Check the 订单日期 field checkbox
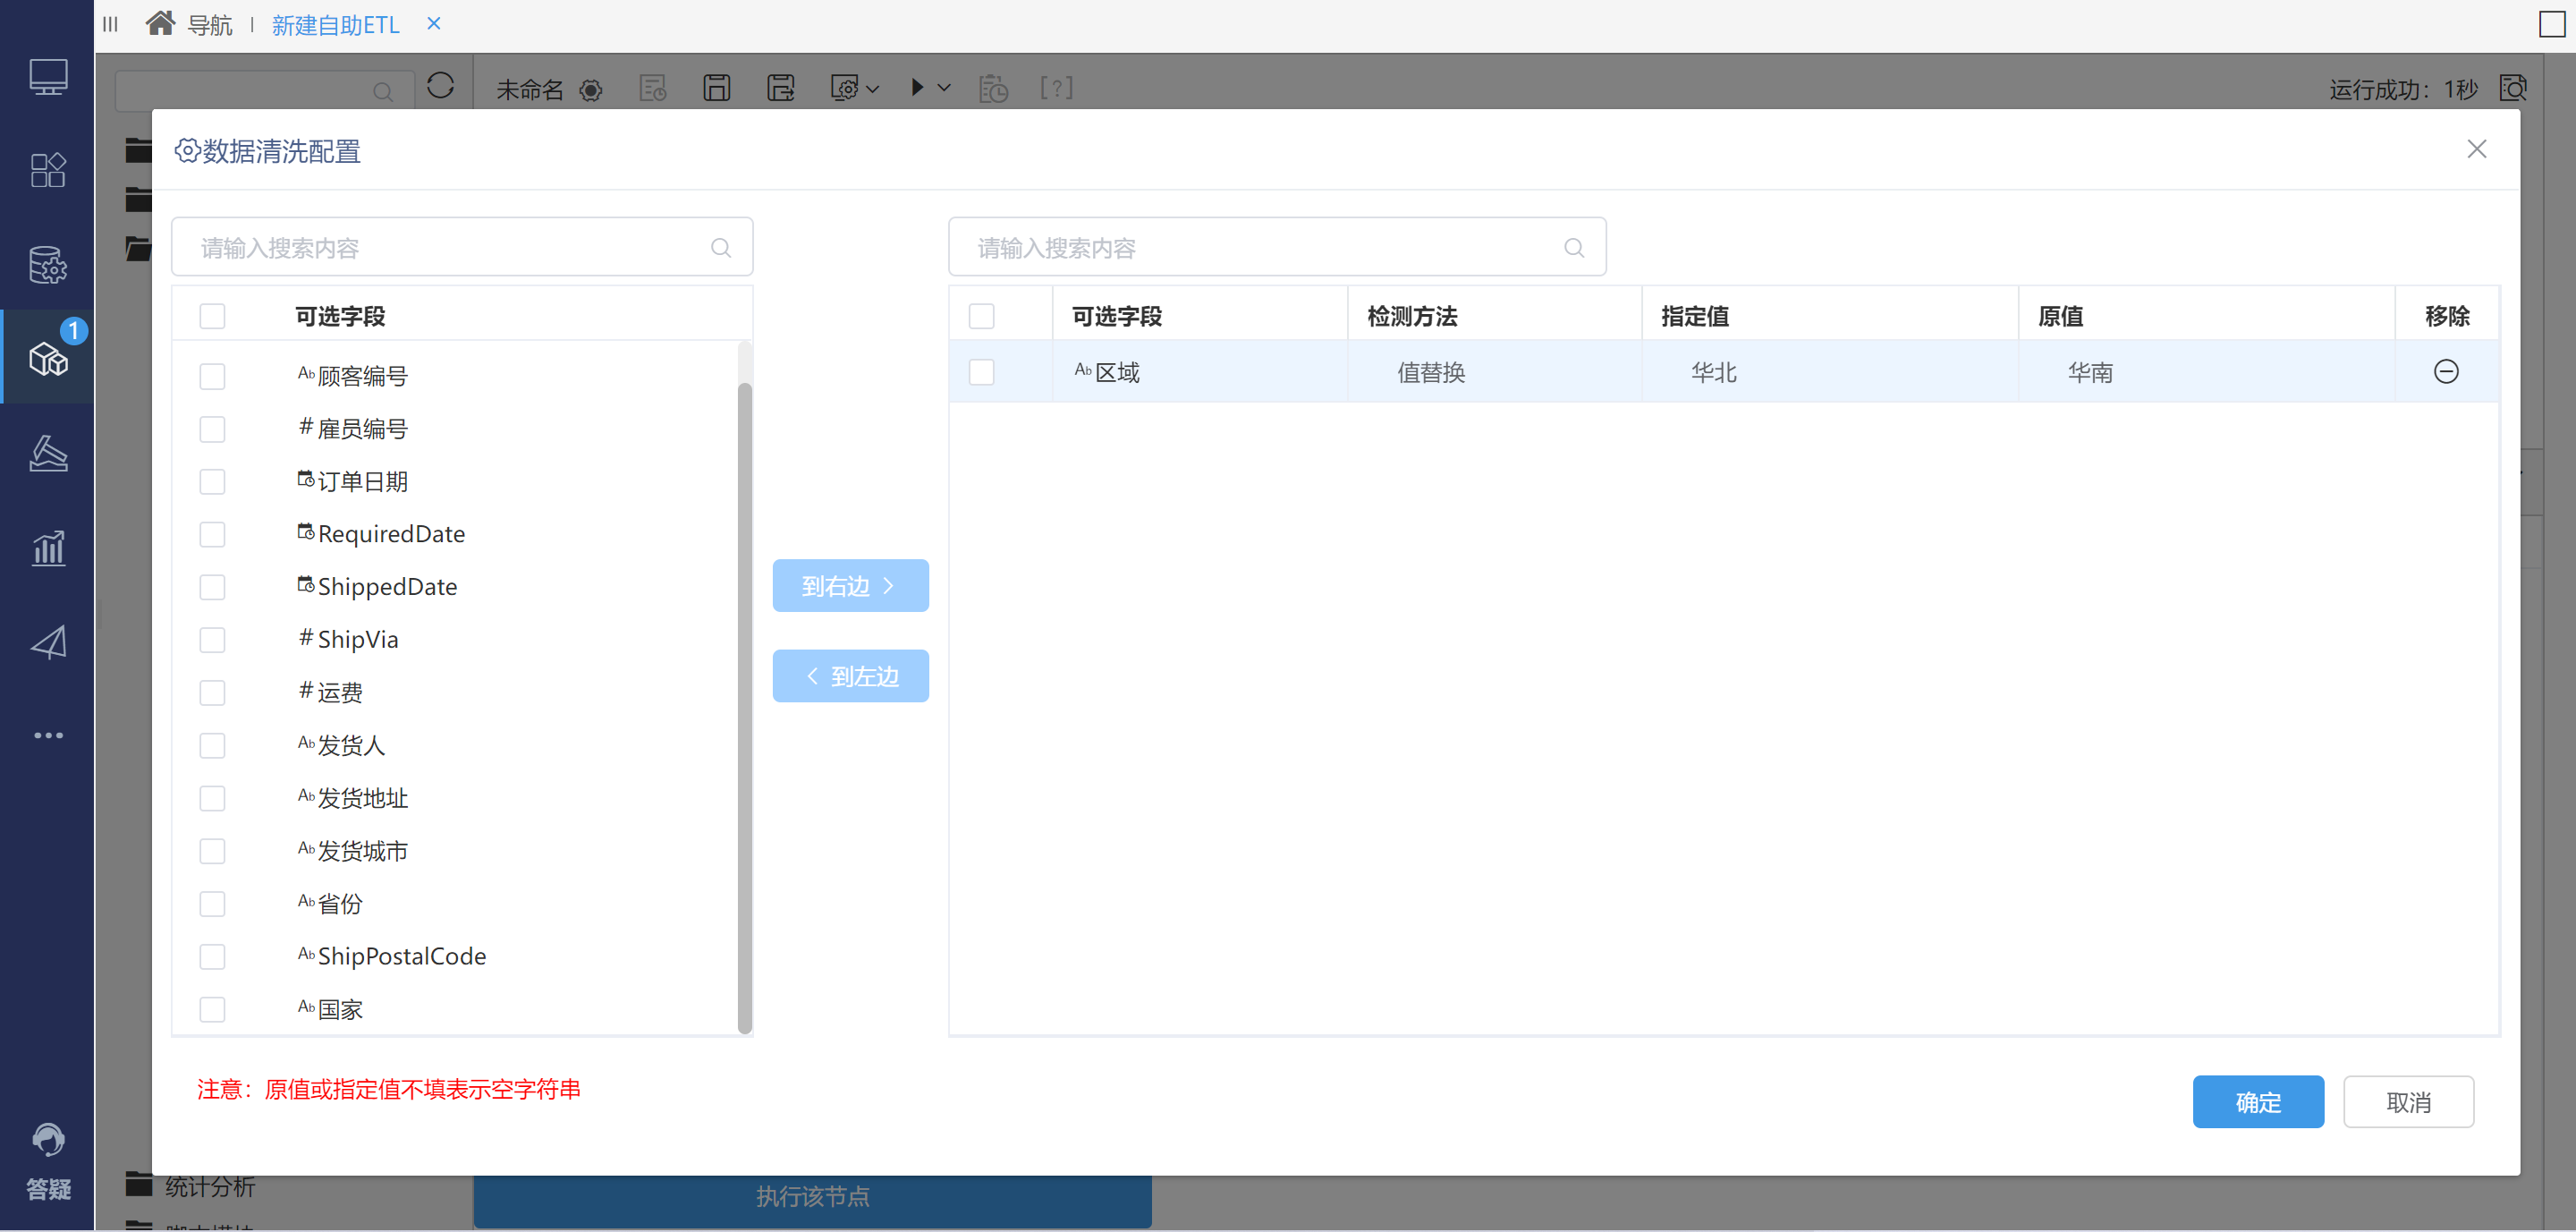The height and width of the screenshot is (1232, 2576). [x=212, y=482]
